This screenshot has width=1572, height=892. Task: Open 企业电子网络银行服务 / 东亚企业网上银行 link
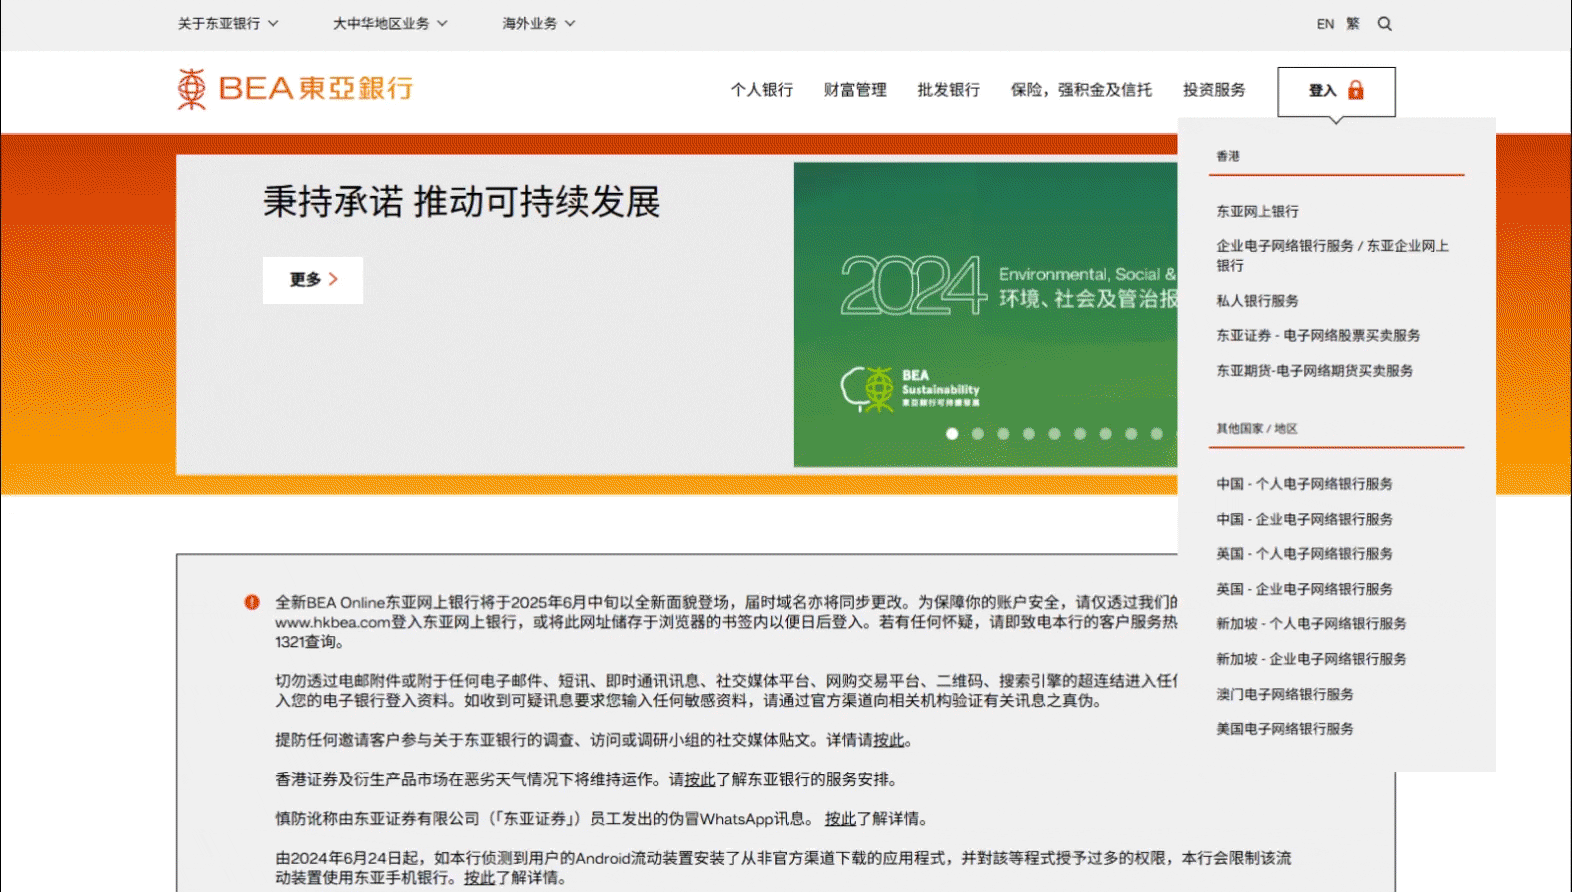1332,255
